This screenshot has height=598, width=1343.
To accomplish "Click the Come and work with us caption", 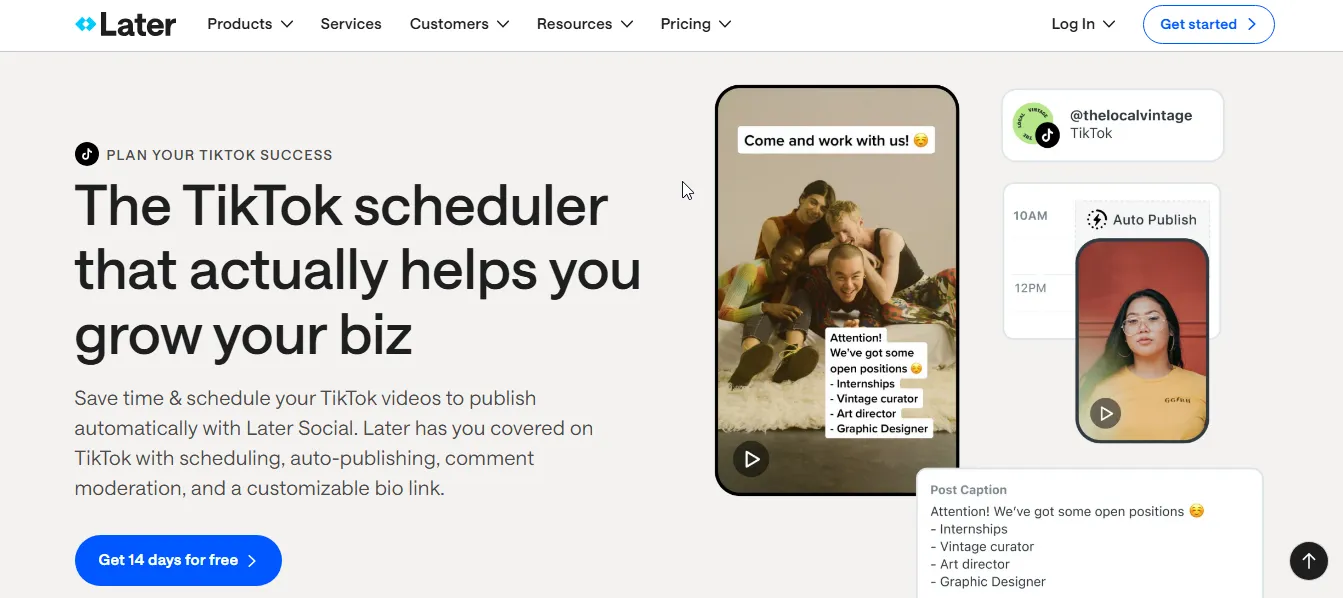I will (836, 140).
